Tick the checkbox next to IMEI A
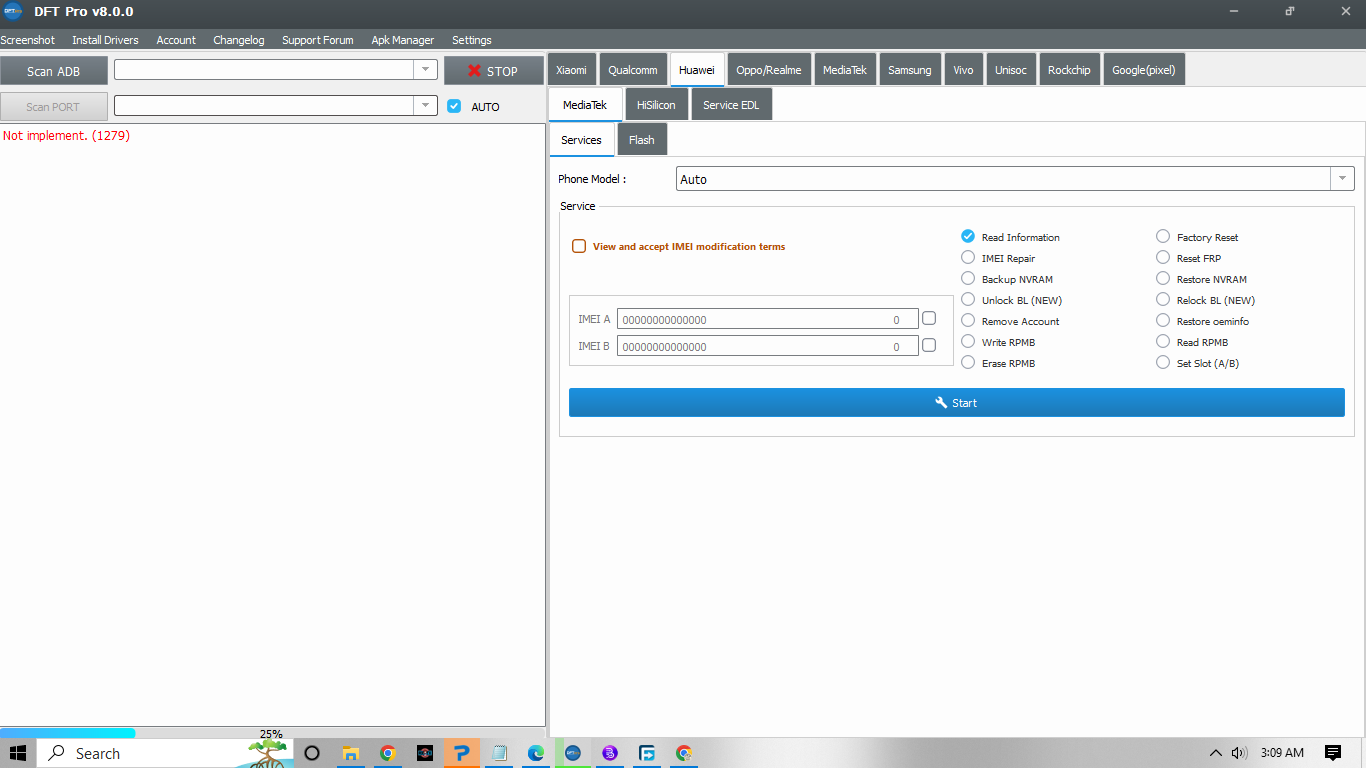The image size is (1366, 768). (x=929, y=318)
